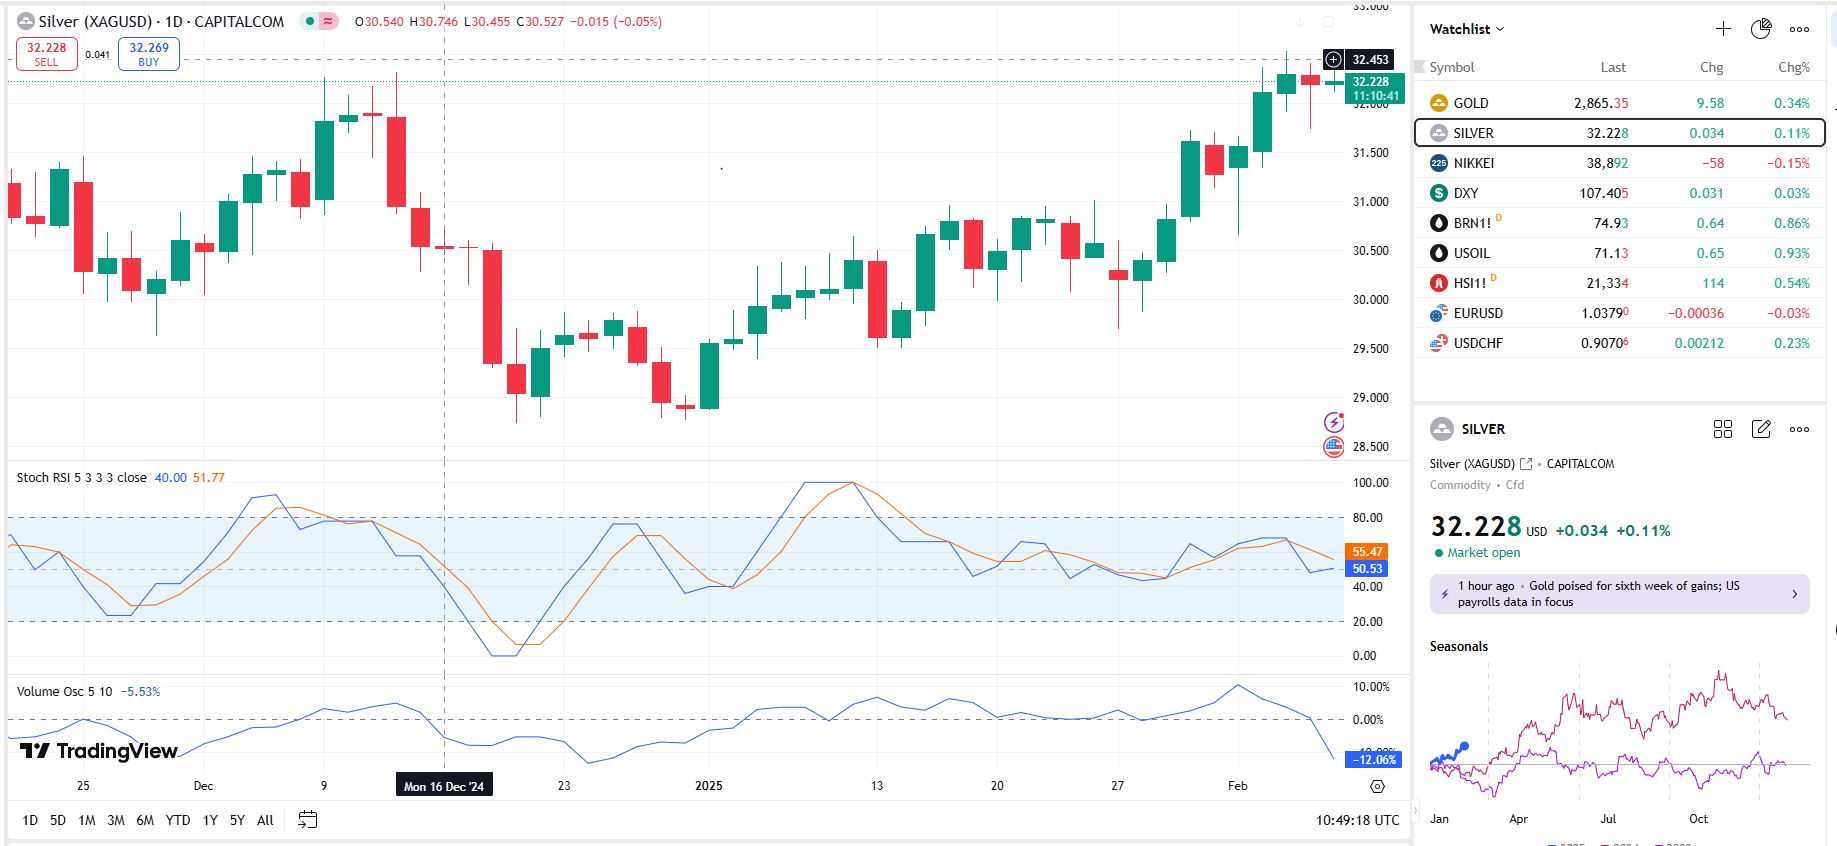The height and width of the screenshot is (846, 1837).
Task: Sort watchlist by Chg% column header
Action: click(1793, 67)
